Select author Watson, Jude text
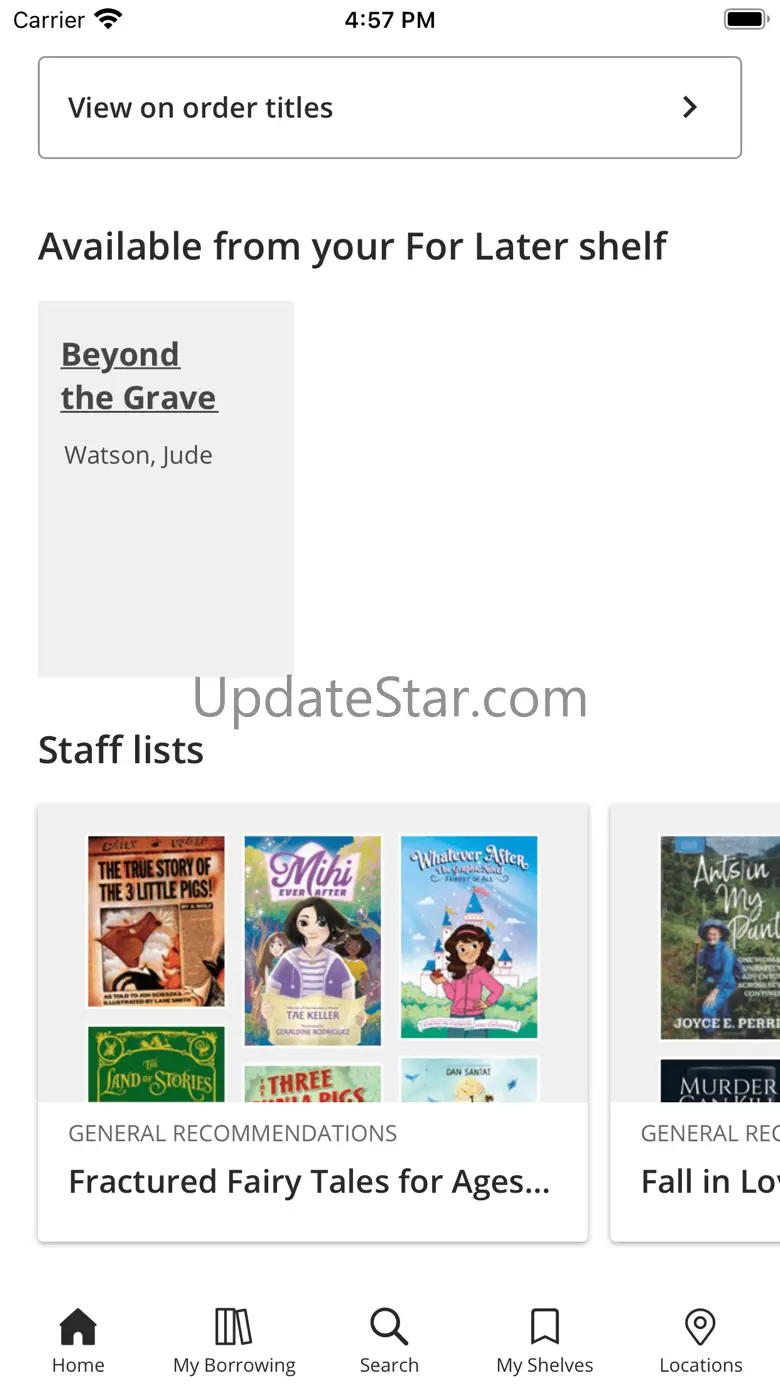780x1387 pixels. point(139,455)
